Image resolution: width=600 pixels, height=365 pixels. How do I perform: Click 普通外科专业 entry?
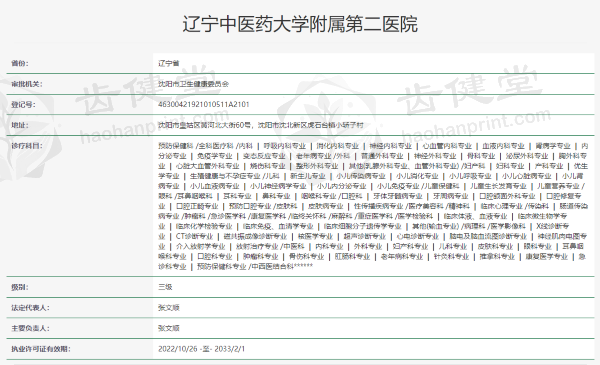pyautogui.click(x=382, y=156)
